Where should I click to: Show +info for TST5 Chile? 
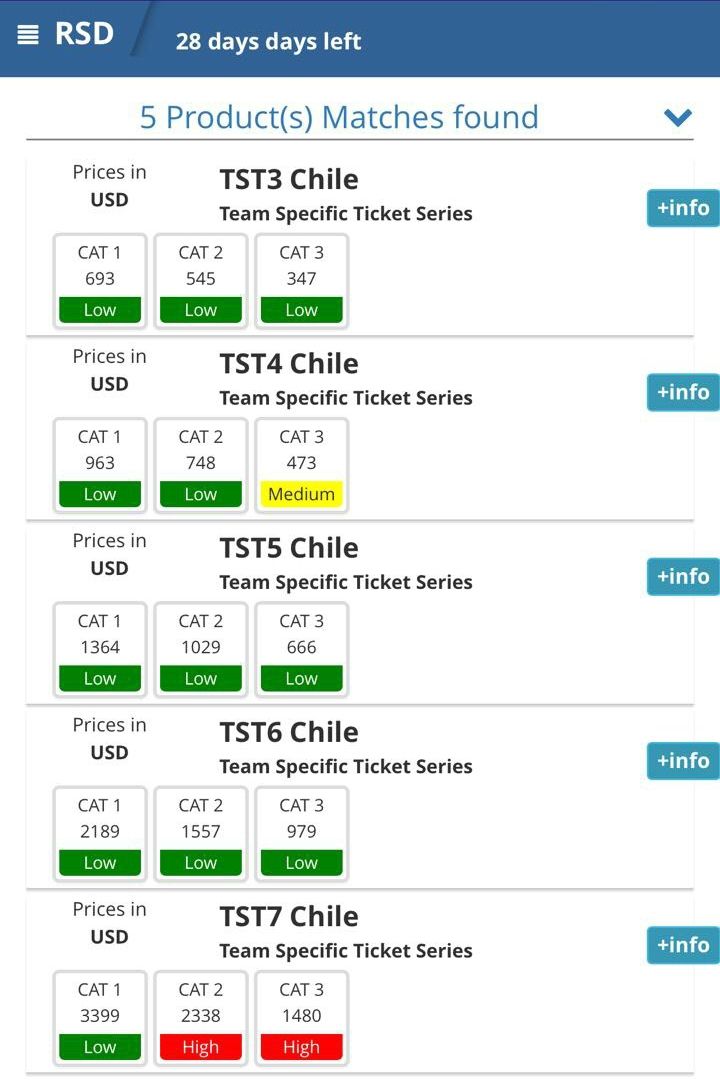pyautogui.click(x=683, y=576)
